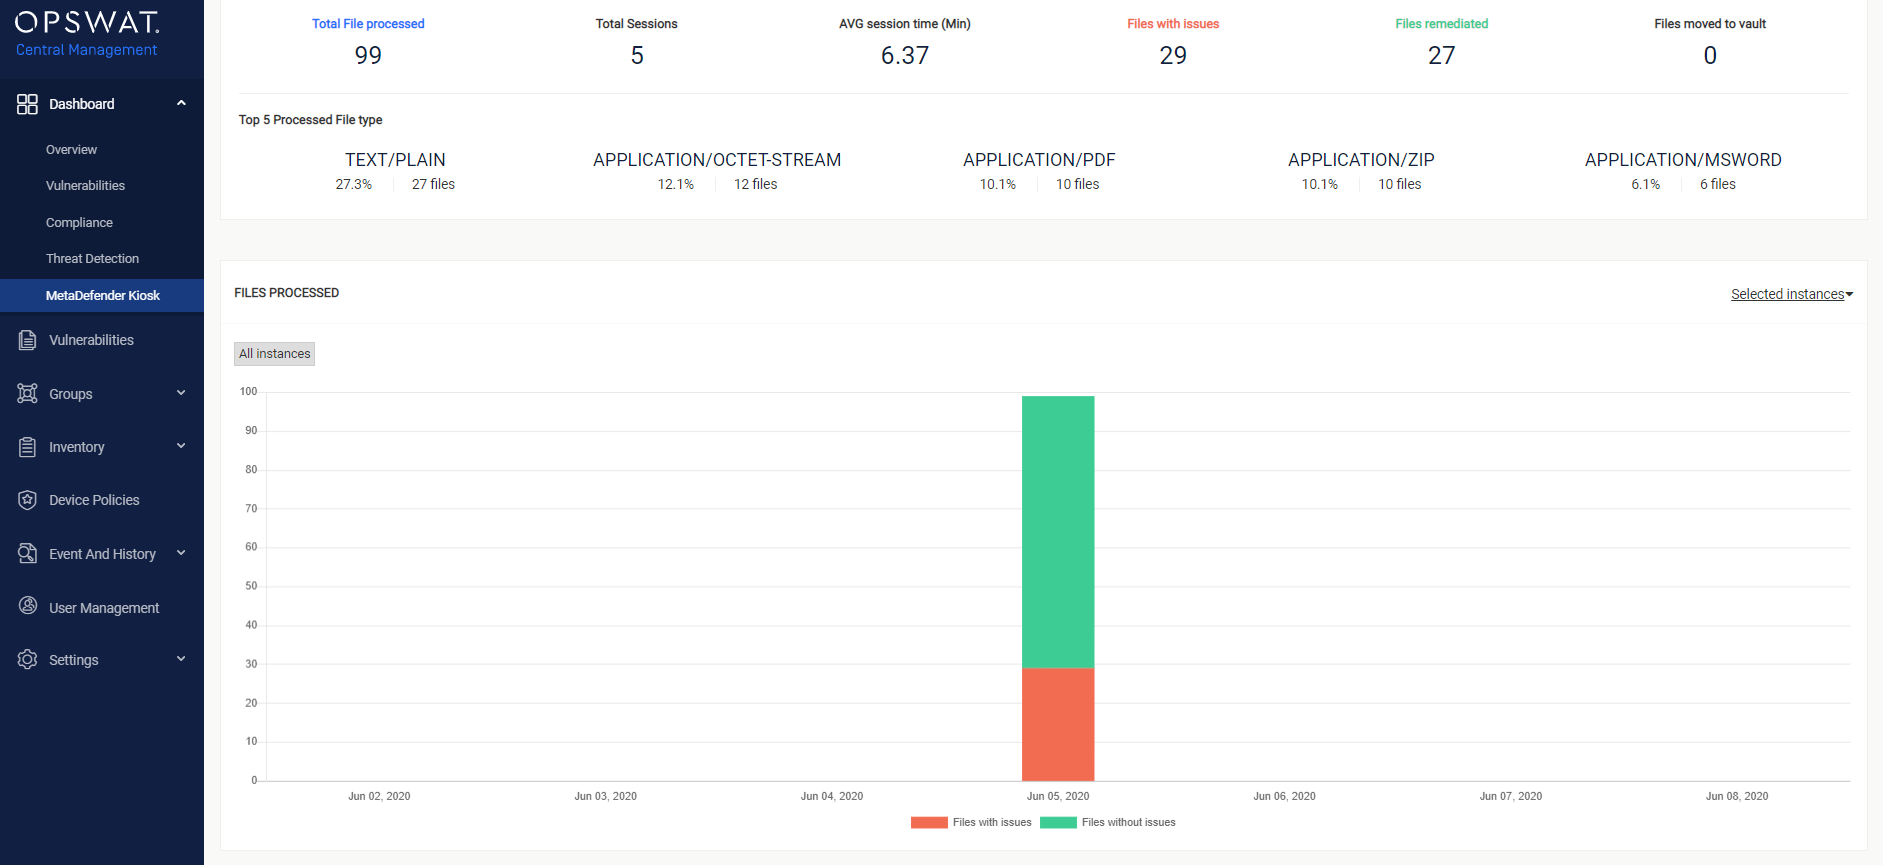Click the APPLICATION/OCTET-STREAM file type heading

717,160
